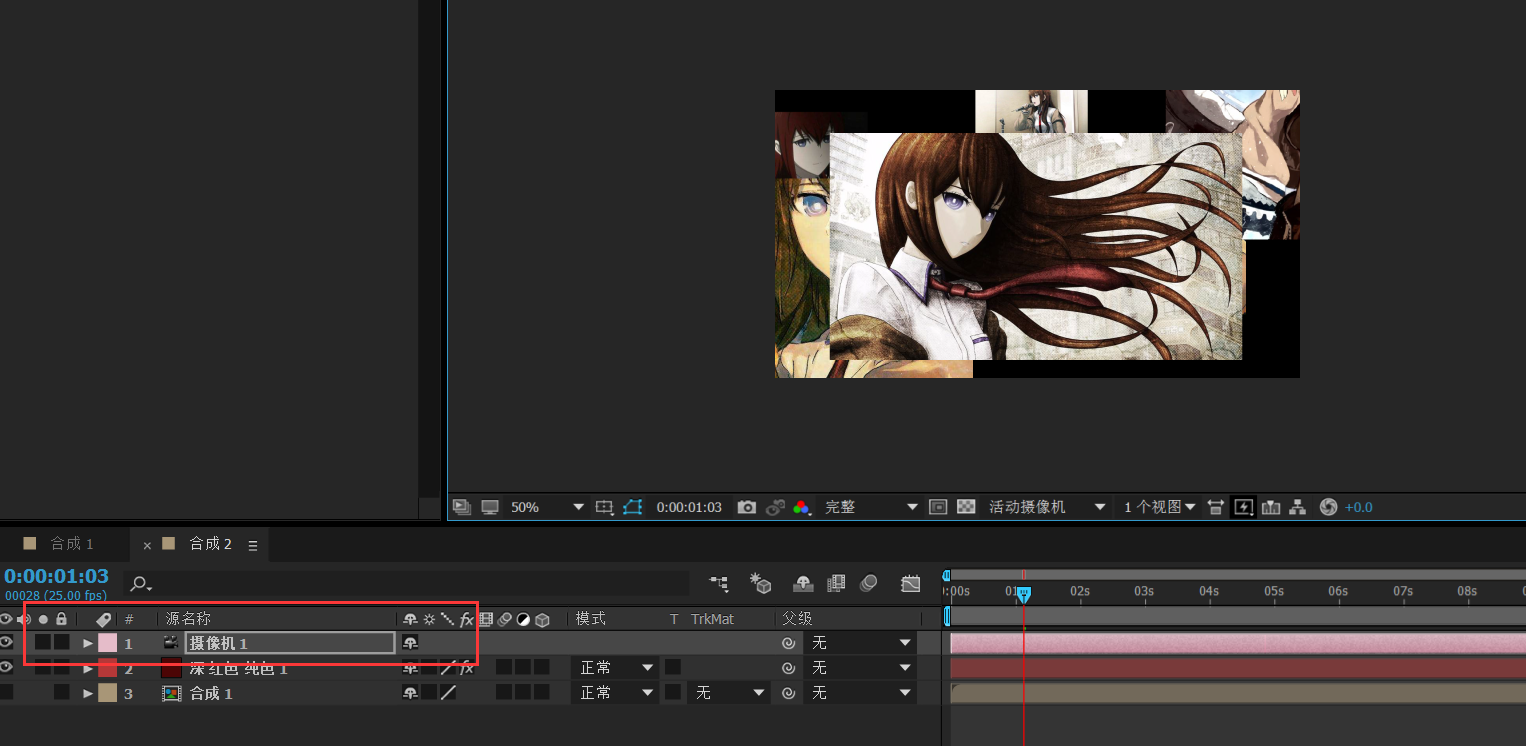The image size is (1526, 746).
Task: Select the 合成 2 timeline tab
Action: tap(210, 544)
